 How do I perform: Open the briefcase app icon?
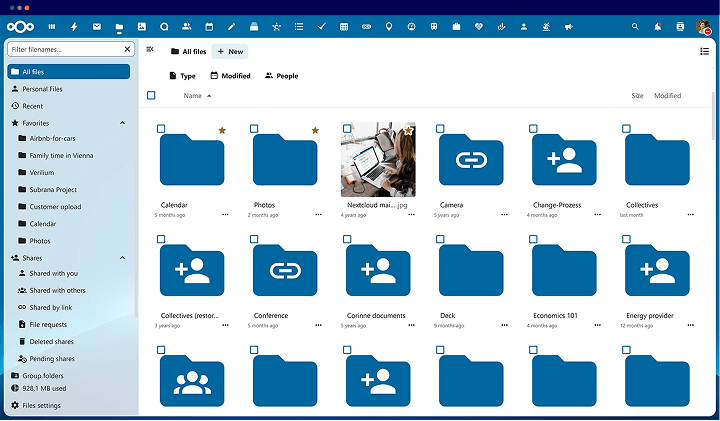[x=456, y=27]
